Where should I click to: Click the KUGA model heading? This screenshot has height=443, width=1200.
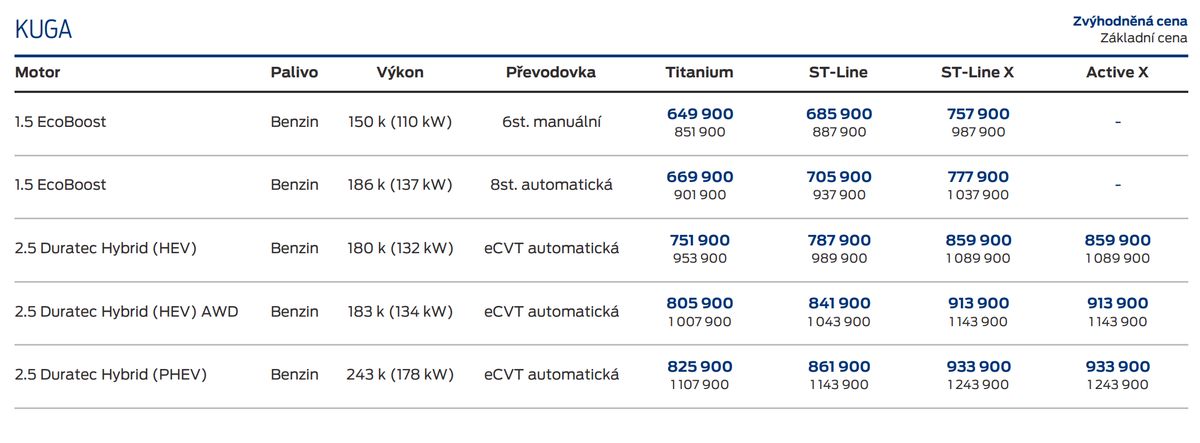coord(43,30)
